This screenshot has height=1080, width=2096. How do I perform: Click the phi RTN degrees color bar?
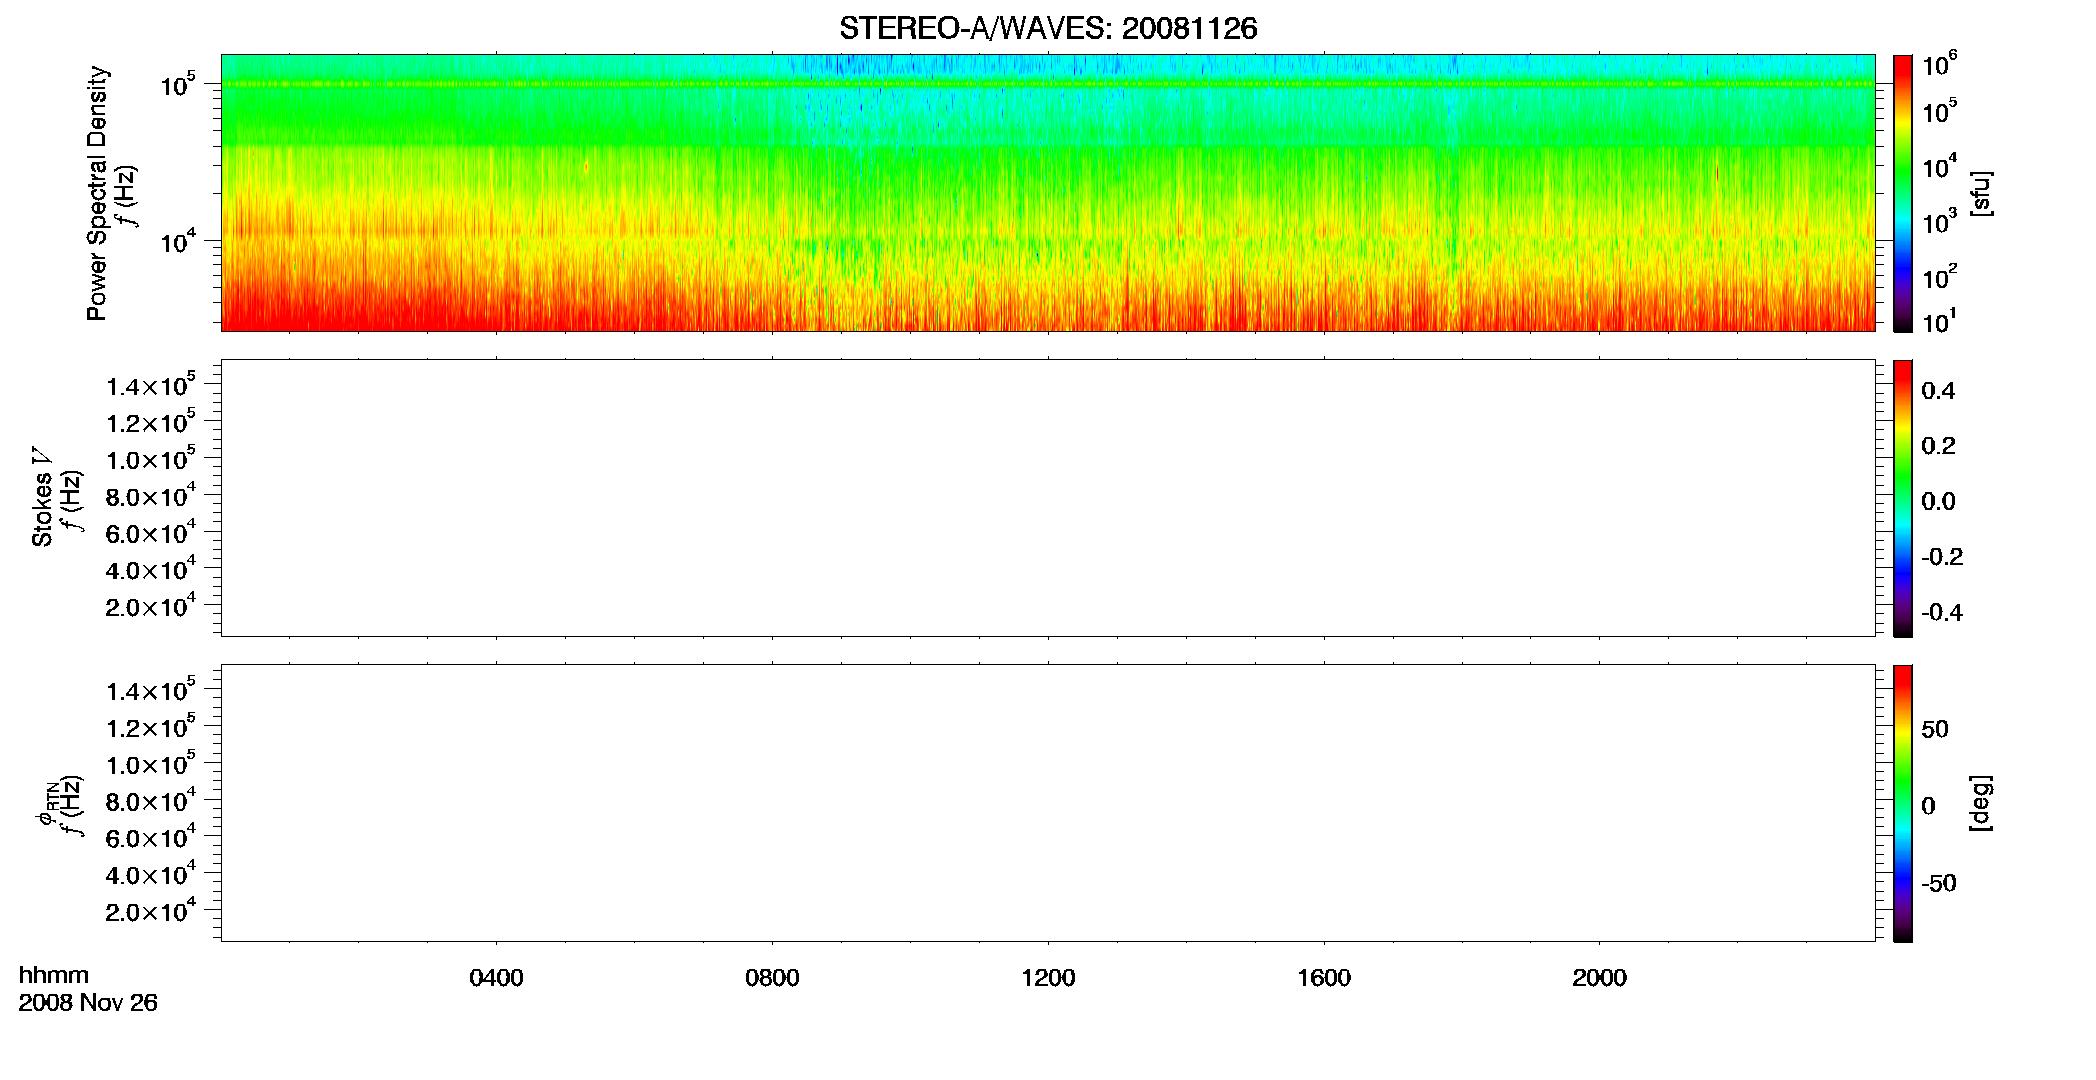click(1902, 803)
